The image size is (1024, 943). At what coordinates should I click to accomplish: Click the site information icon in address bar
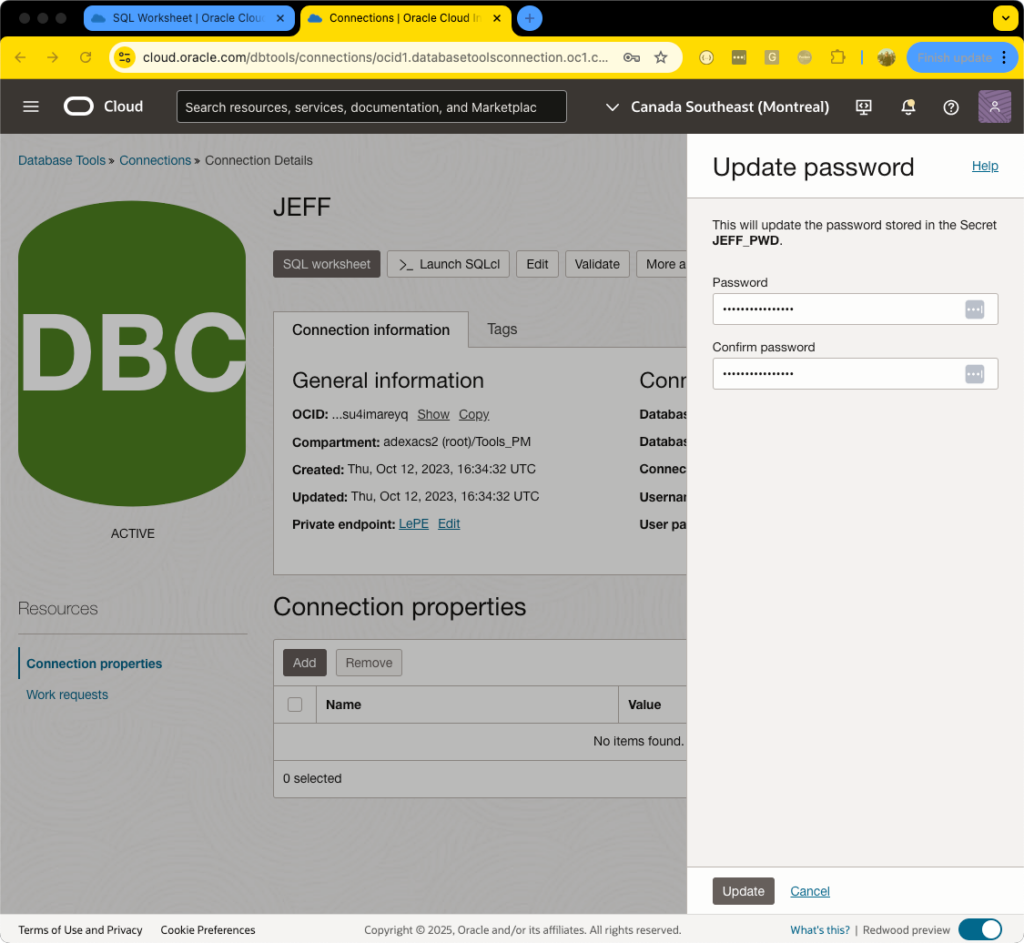coord(125,57)
